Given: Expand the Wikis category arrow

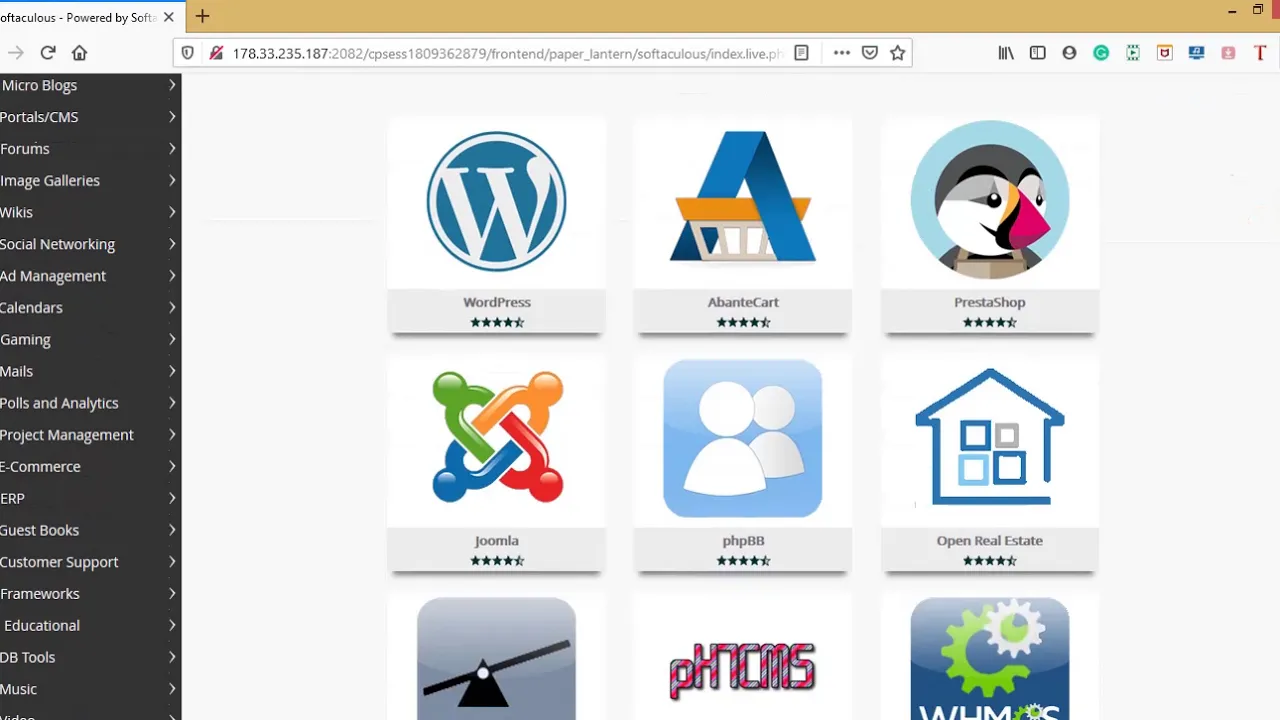Looking at the screenshot, I should click(x=172, y=212).
